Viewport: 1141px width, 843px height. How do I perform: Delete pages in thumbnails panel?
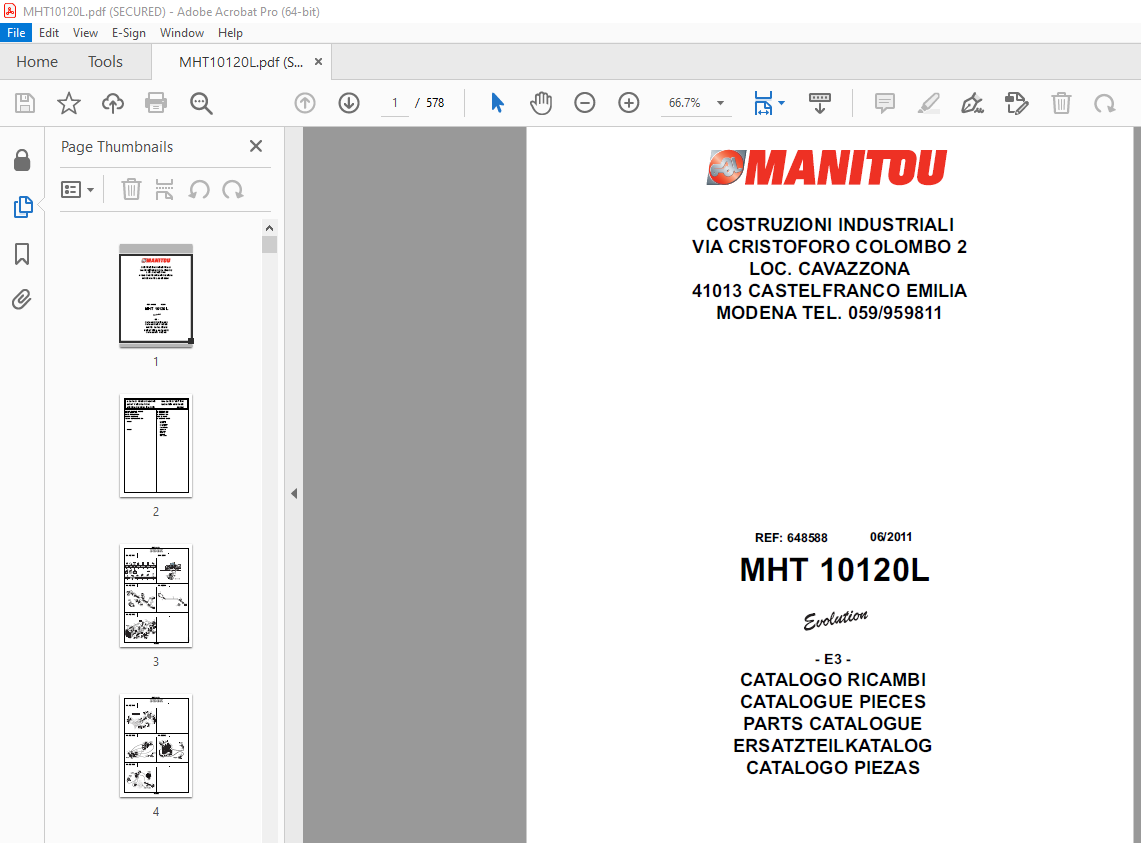(x=131, y=189)
